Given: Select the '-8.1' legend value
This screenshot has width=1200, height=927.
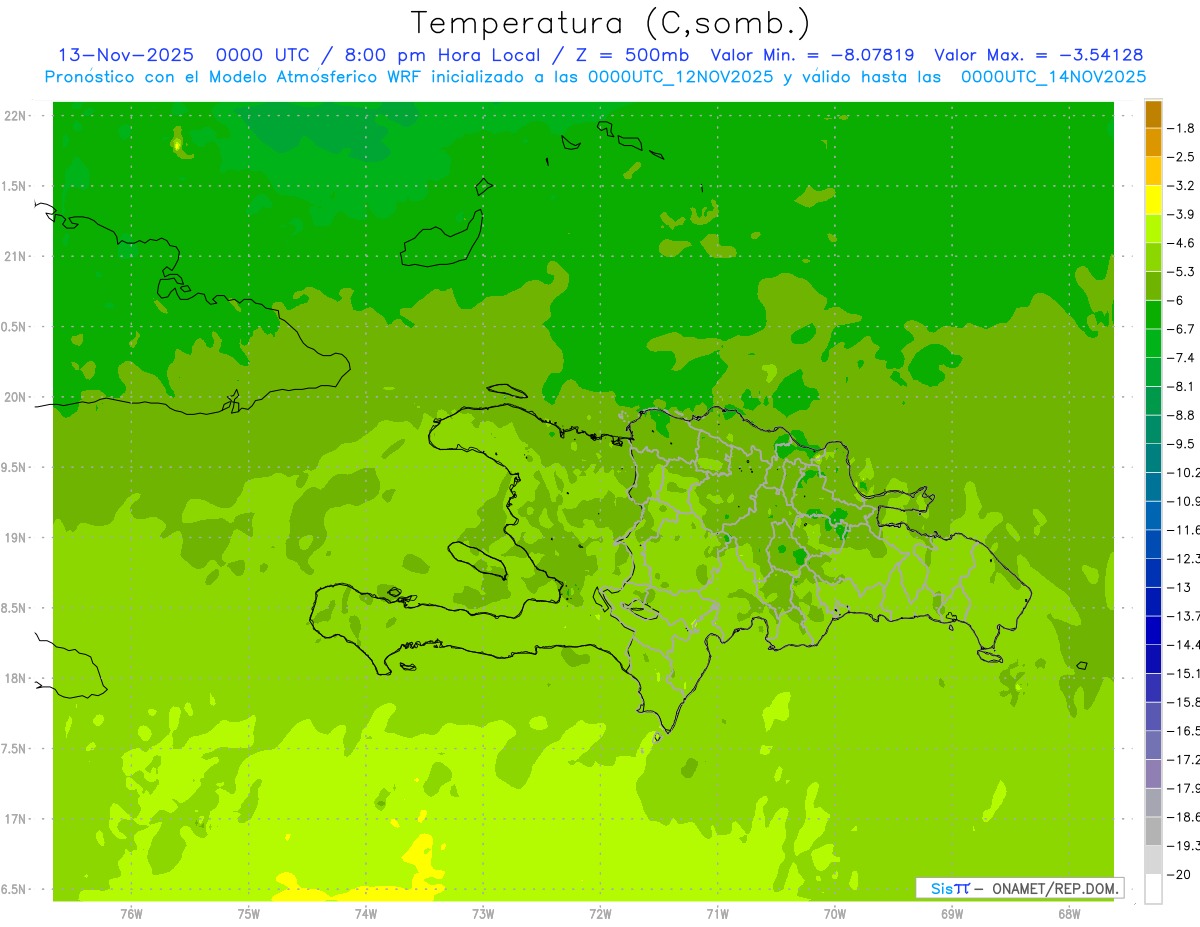Looking at the screenshot, I should pyautogui.click(x=1181, y=386).
